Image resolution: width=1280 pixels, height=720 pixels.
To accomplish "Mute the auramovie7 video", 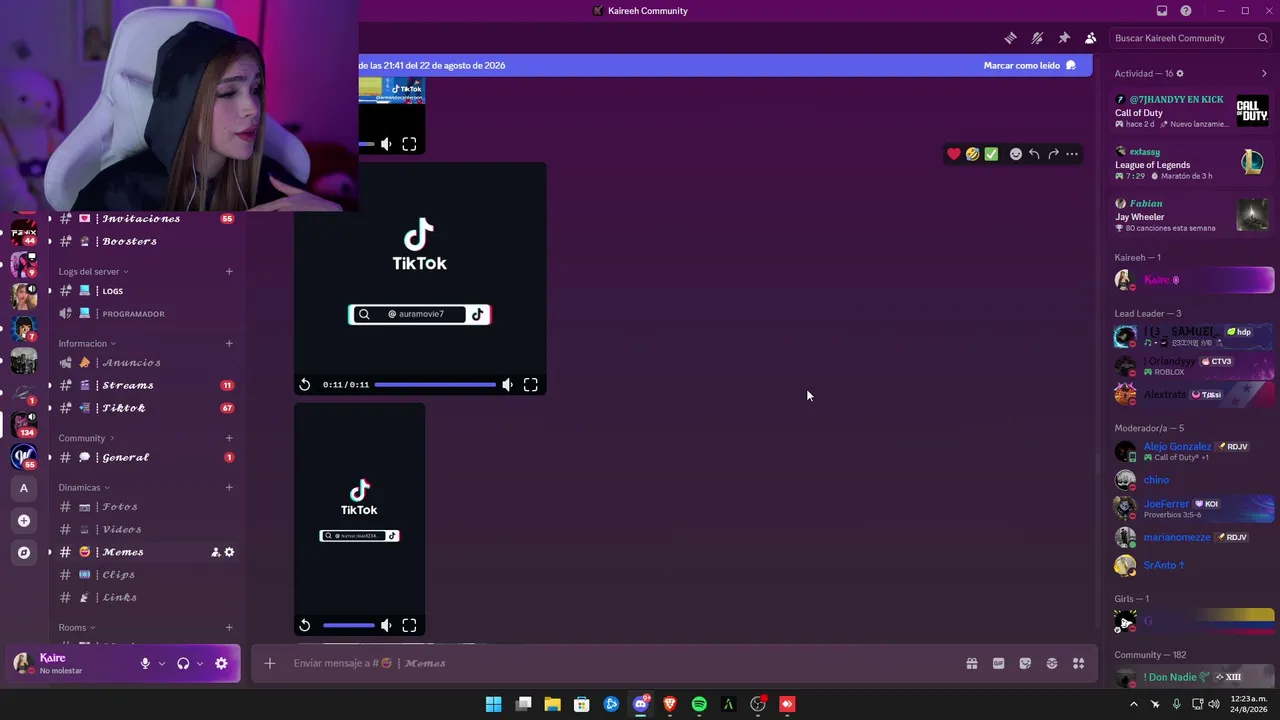I will [x=508, y=385].
